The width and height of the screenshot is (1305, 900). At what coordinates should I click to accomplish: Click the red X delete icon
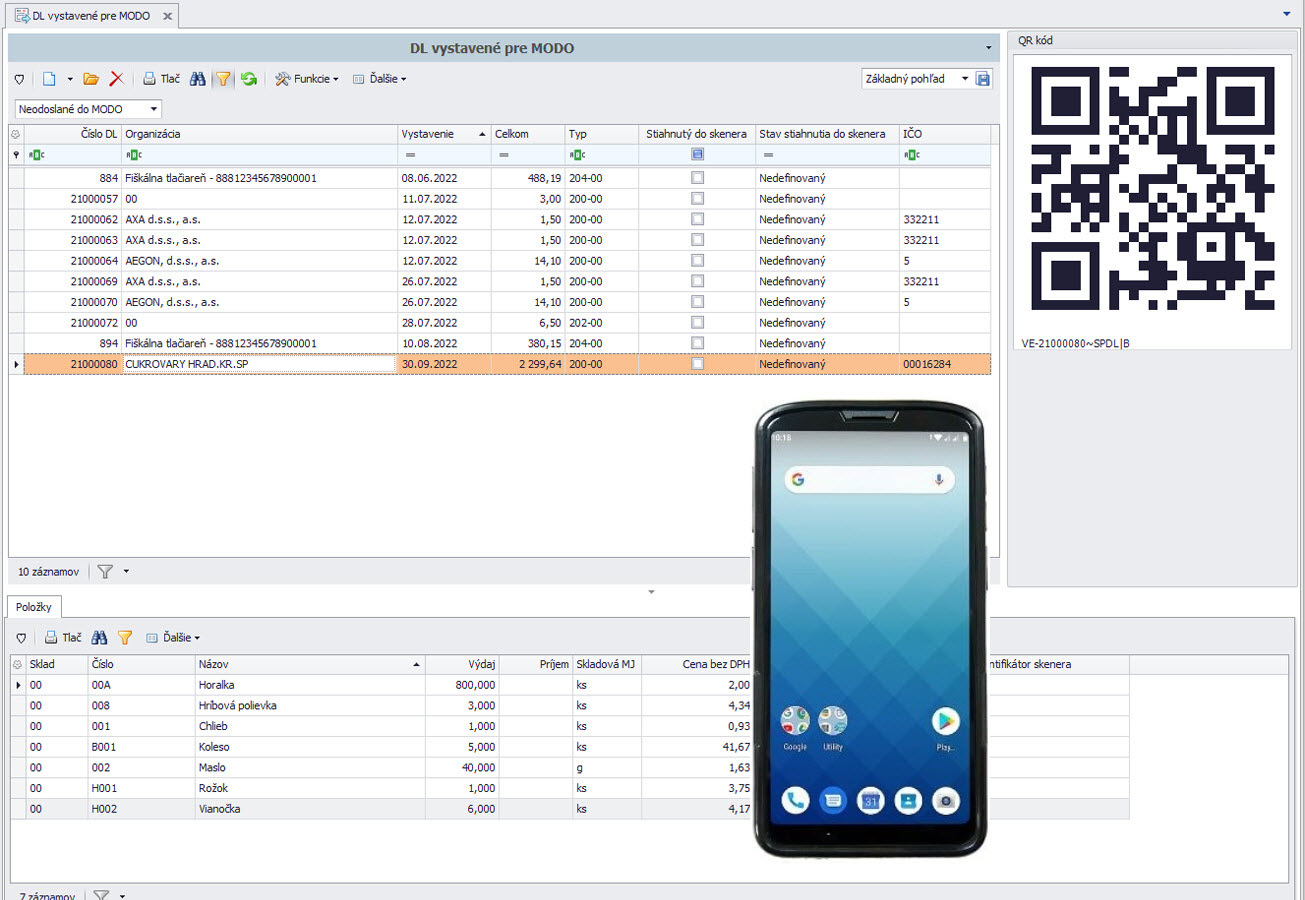(116, 79)
